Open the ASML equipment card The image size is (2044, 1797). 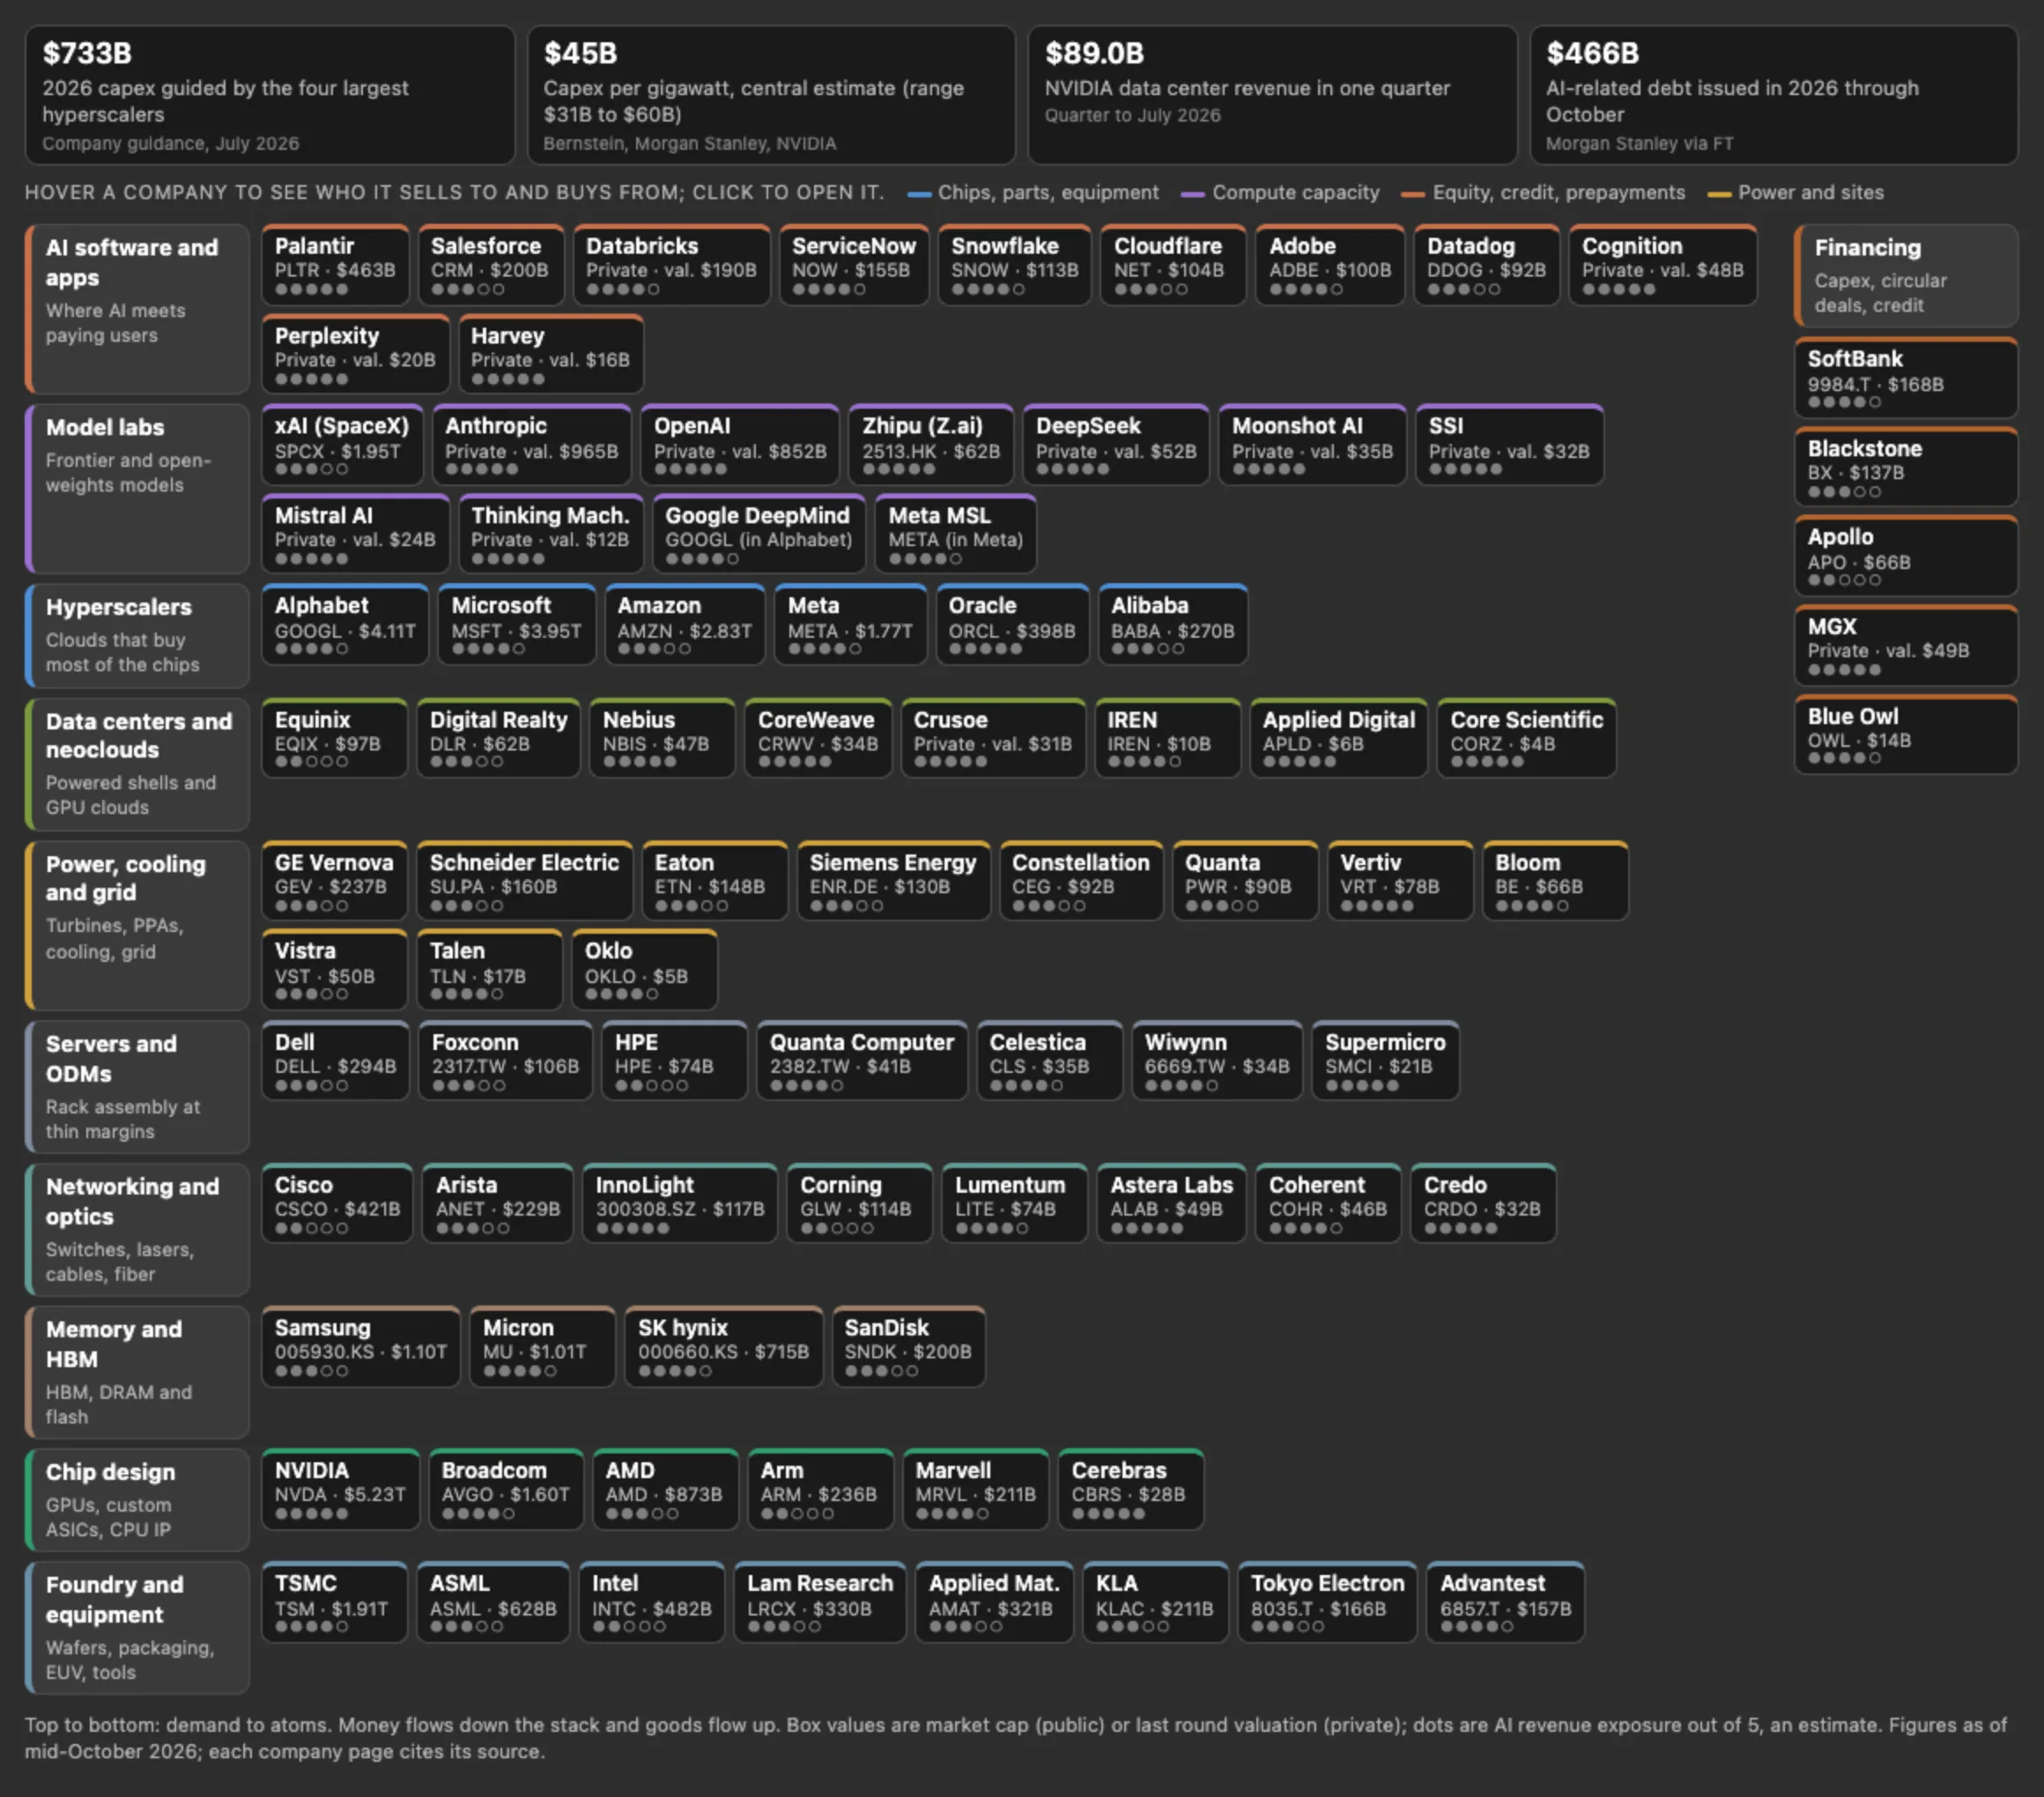pyautogui.click(x=492, y=1602)
